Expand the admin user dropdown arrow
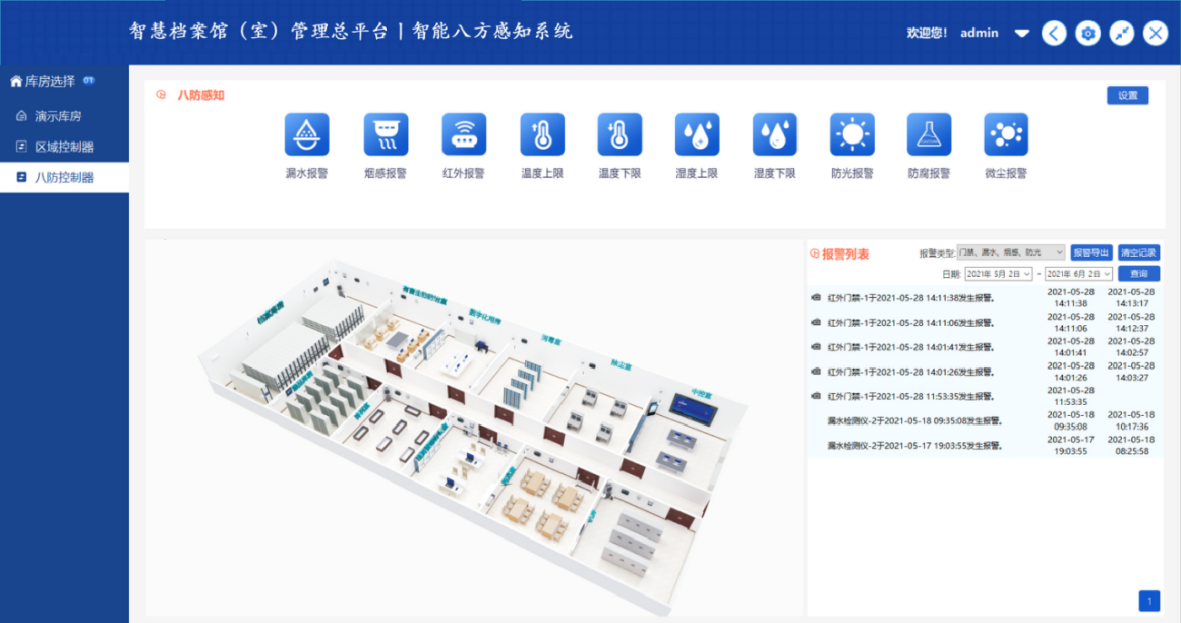The image size is (1181, 623). [x=1021, y=33]
